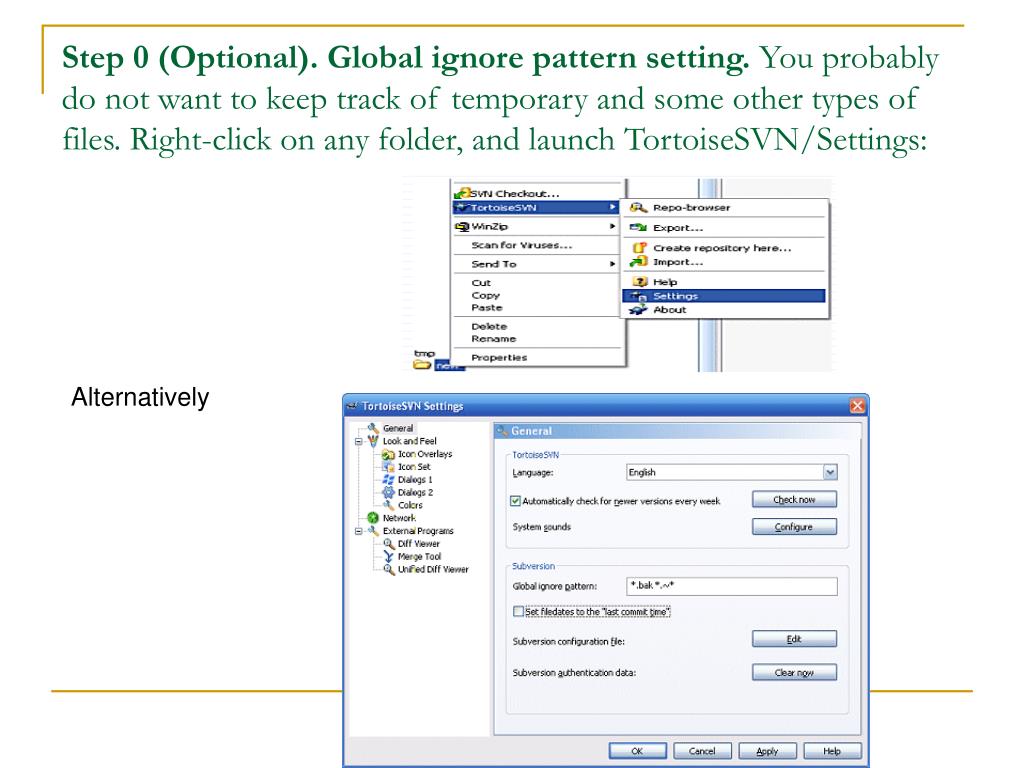1024x768 pixels.
Task: Click the Icon Overlays icon in tree
Action: [388, 454]
